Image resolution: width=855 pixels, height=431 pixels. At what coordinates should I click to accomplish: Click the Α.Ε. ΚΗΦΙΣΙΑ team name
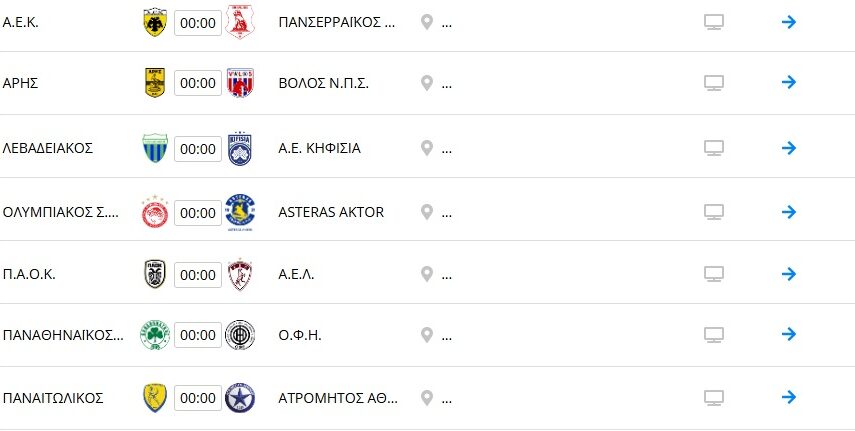(320, 148)
